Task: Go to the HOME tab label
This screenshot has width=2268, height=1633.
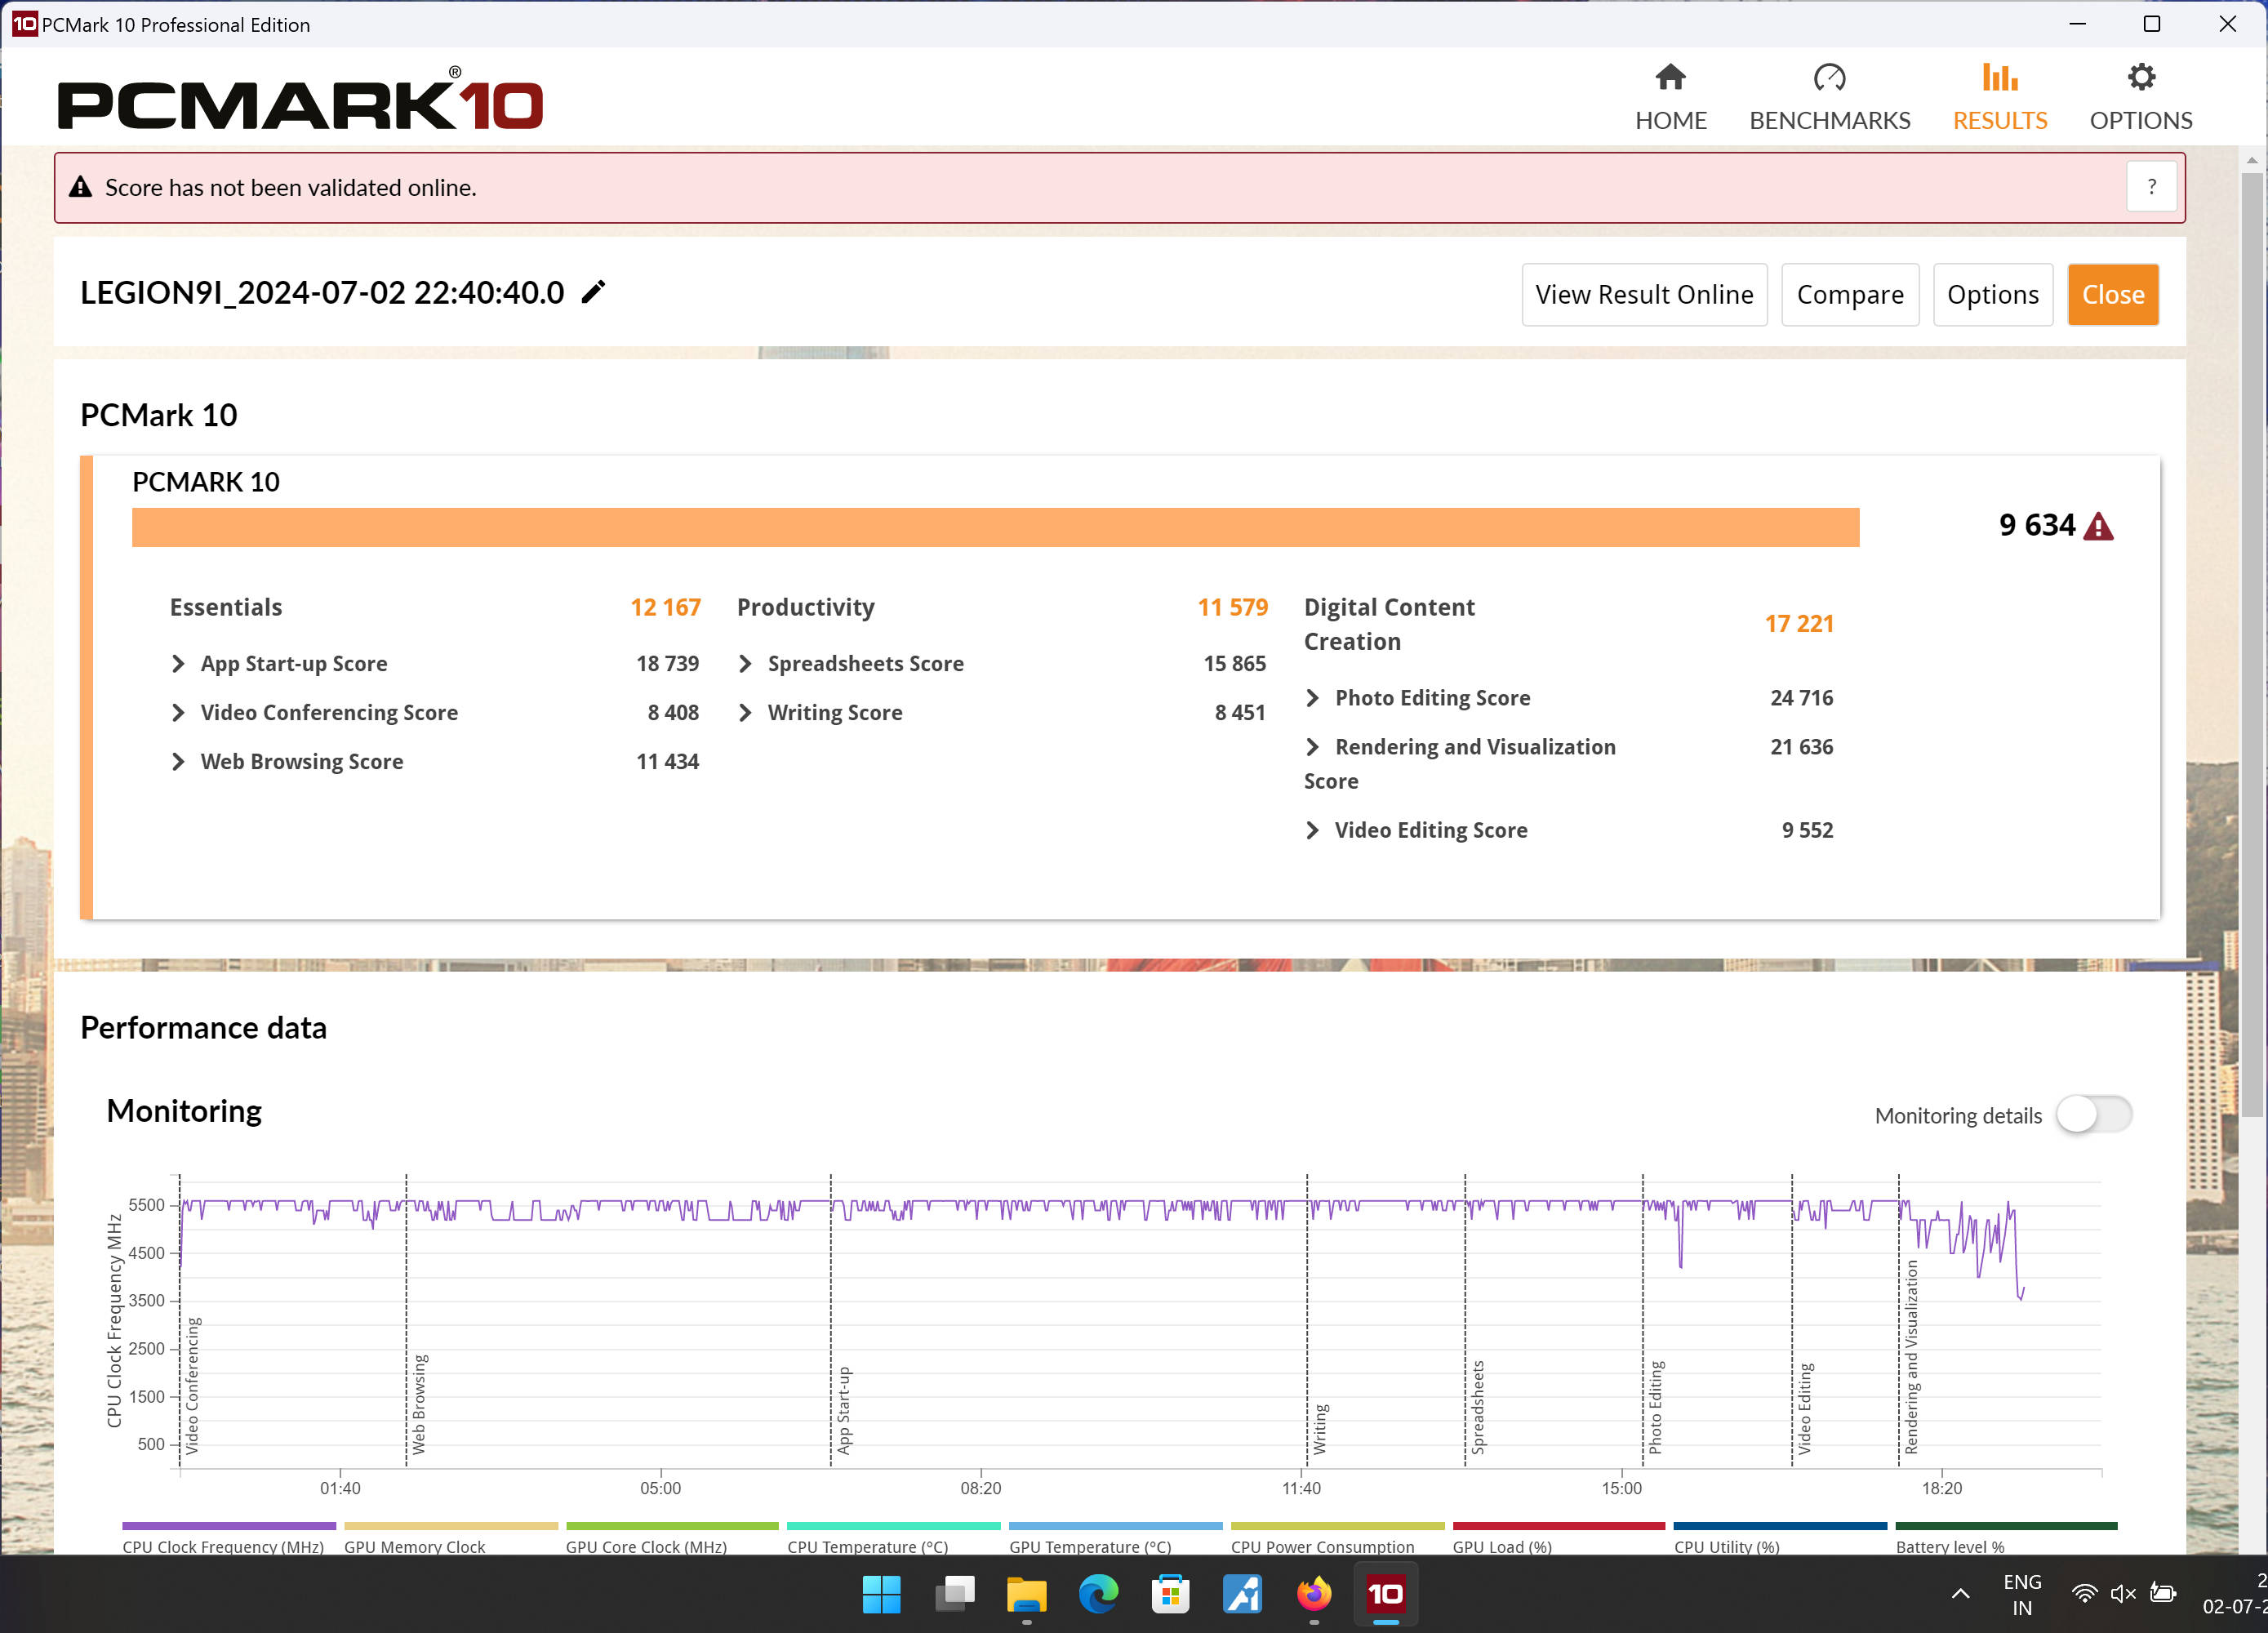Action: [1670, 121]
